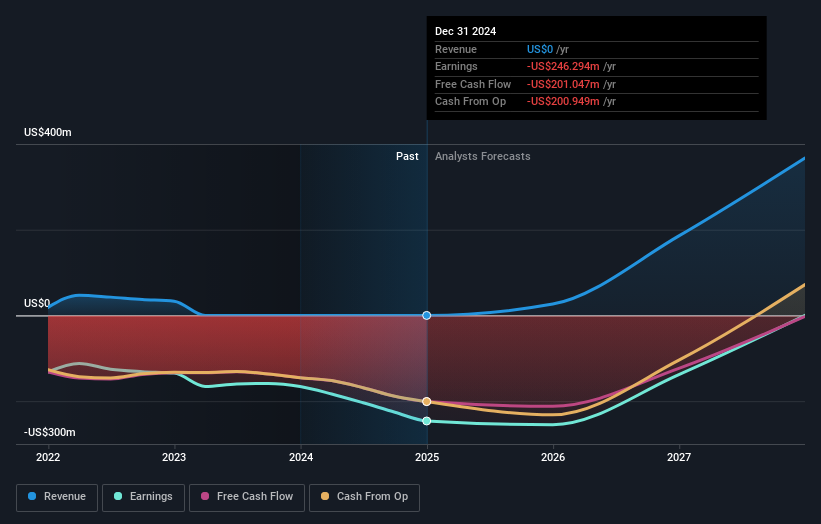Toggle Free Cash Flow legend item
The image size is (821, 524).
244,496
